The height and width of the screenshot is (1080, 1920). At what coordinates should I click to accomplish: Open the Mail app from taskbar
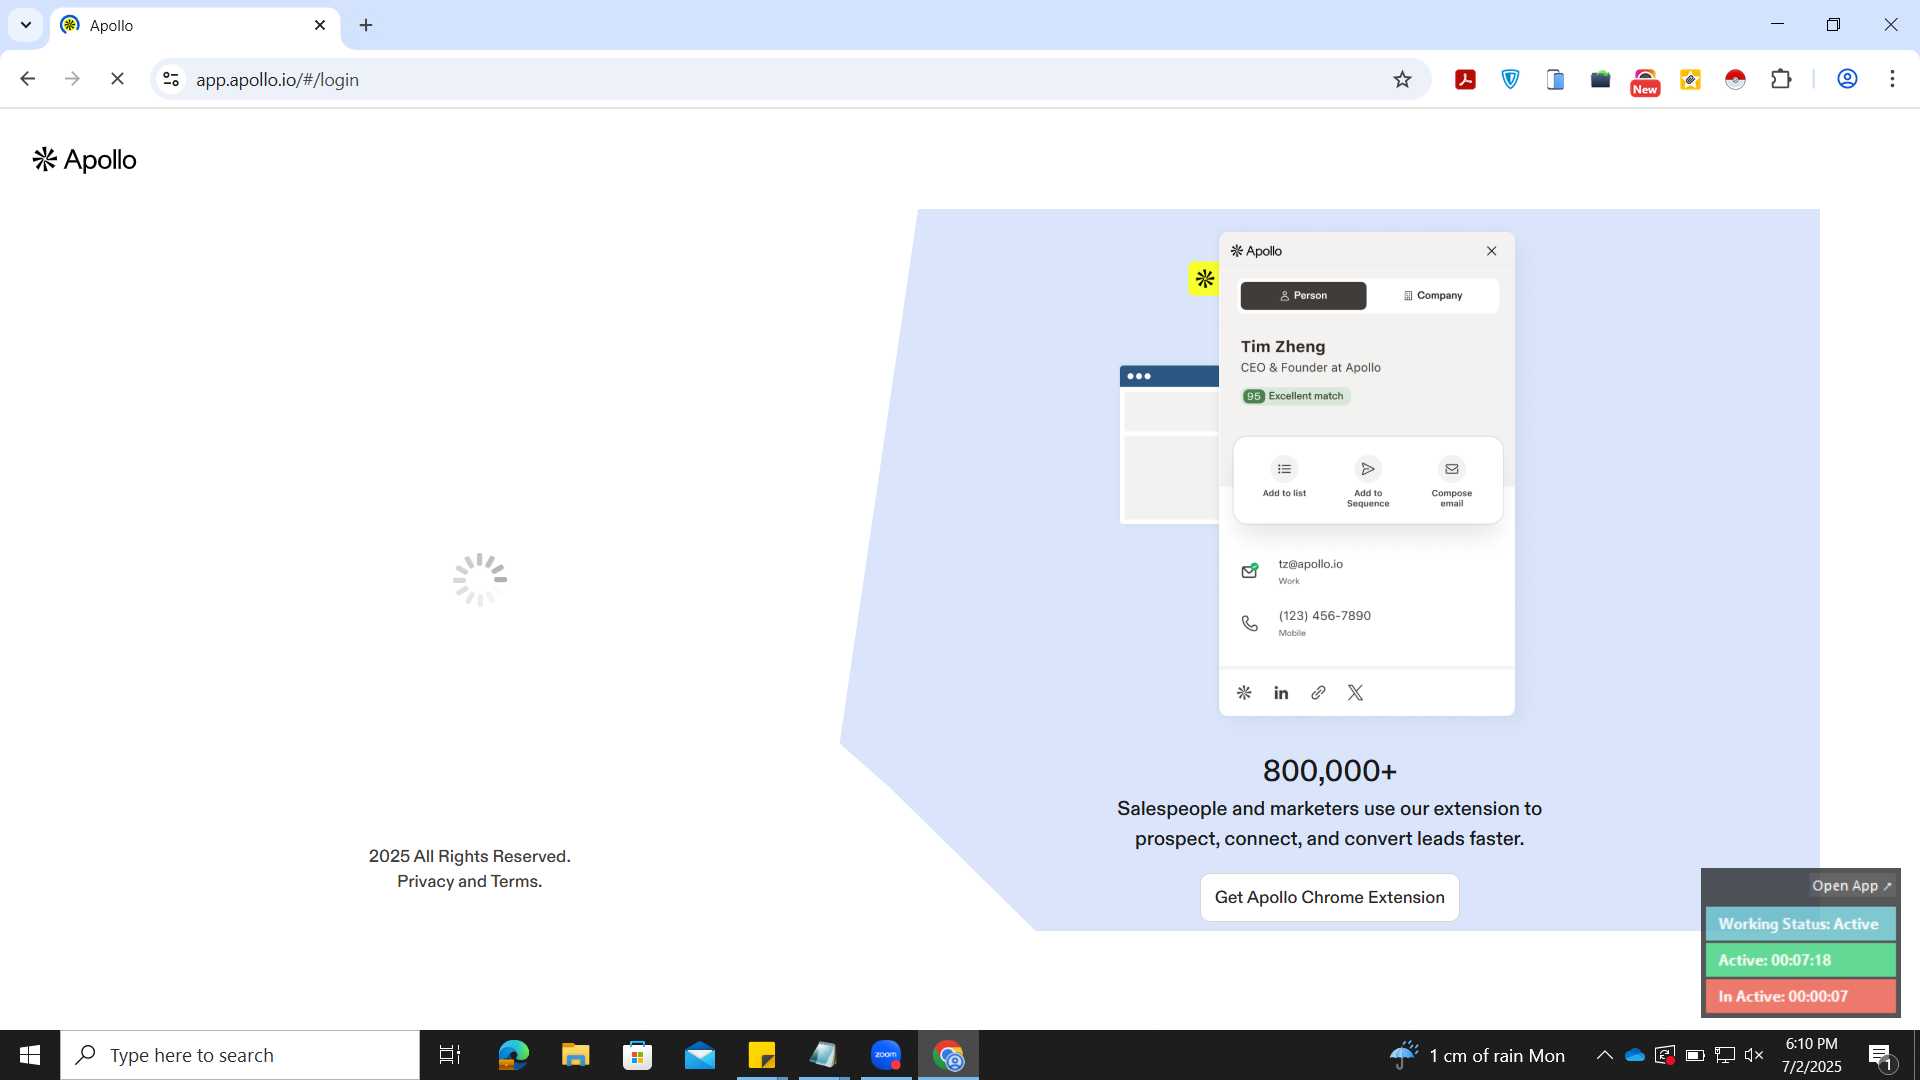pyautogui.click(x=700, y=1055)
